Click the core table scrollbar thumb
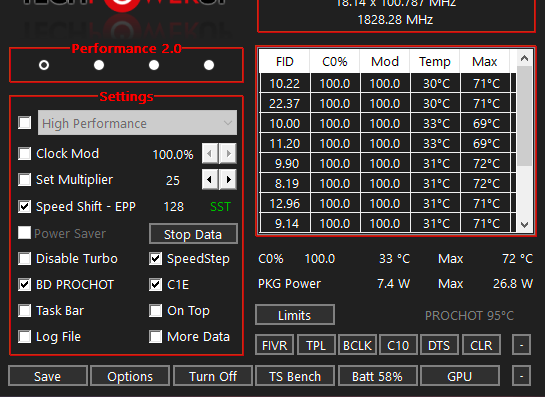The width and height of the screenshot is (545, 397). (524, 116)
